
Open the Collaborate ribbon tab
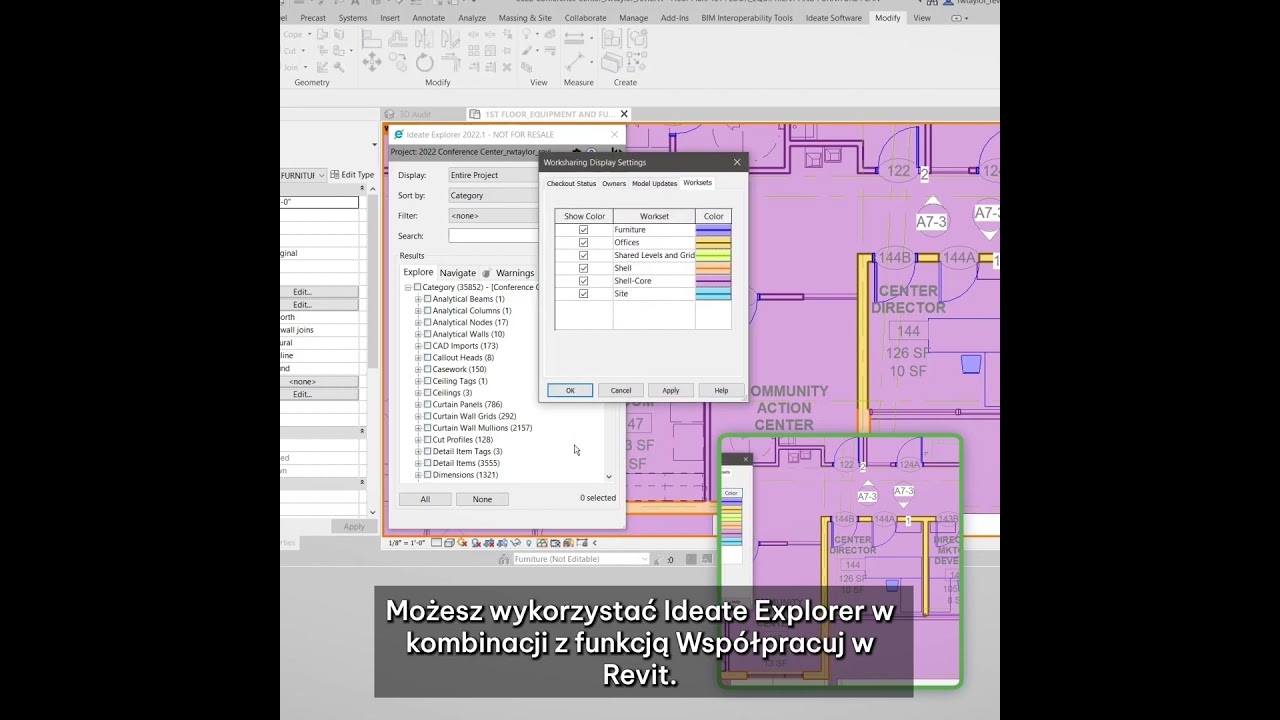click(x=585, y=18)
